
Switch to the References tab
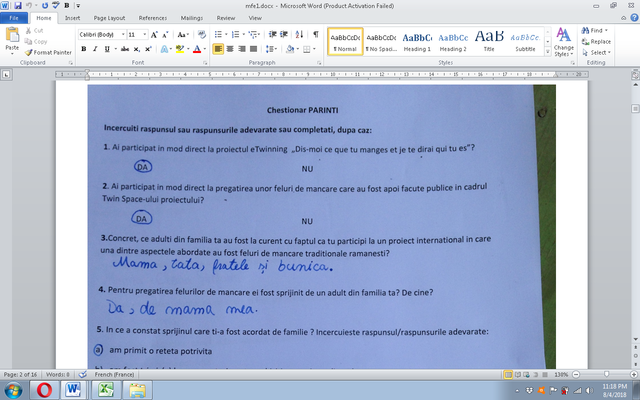click(153, 18)
